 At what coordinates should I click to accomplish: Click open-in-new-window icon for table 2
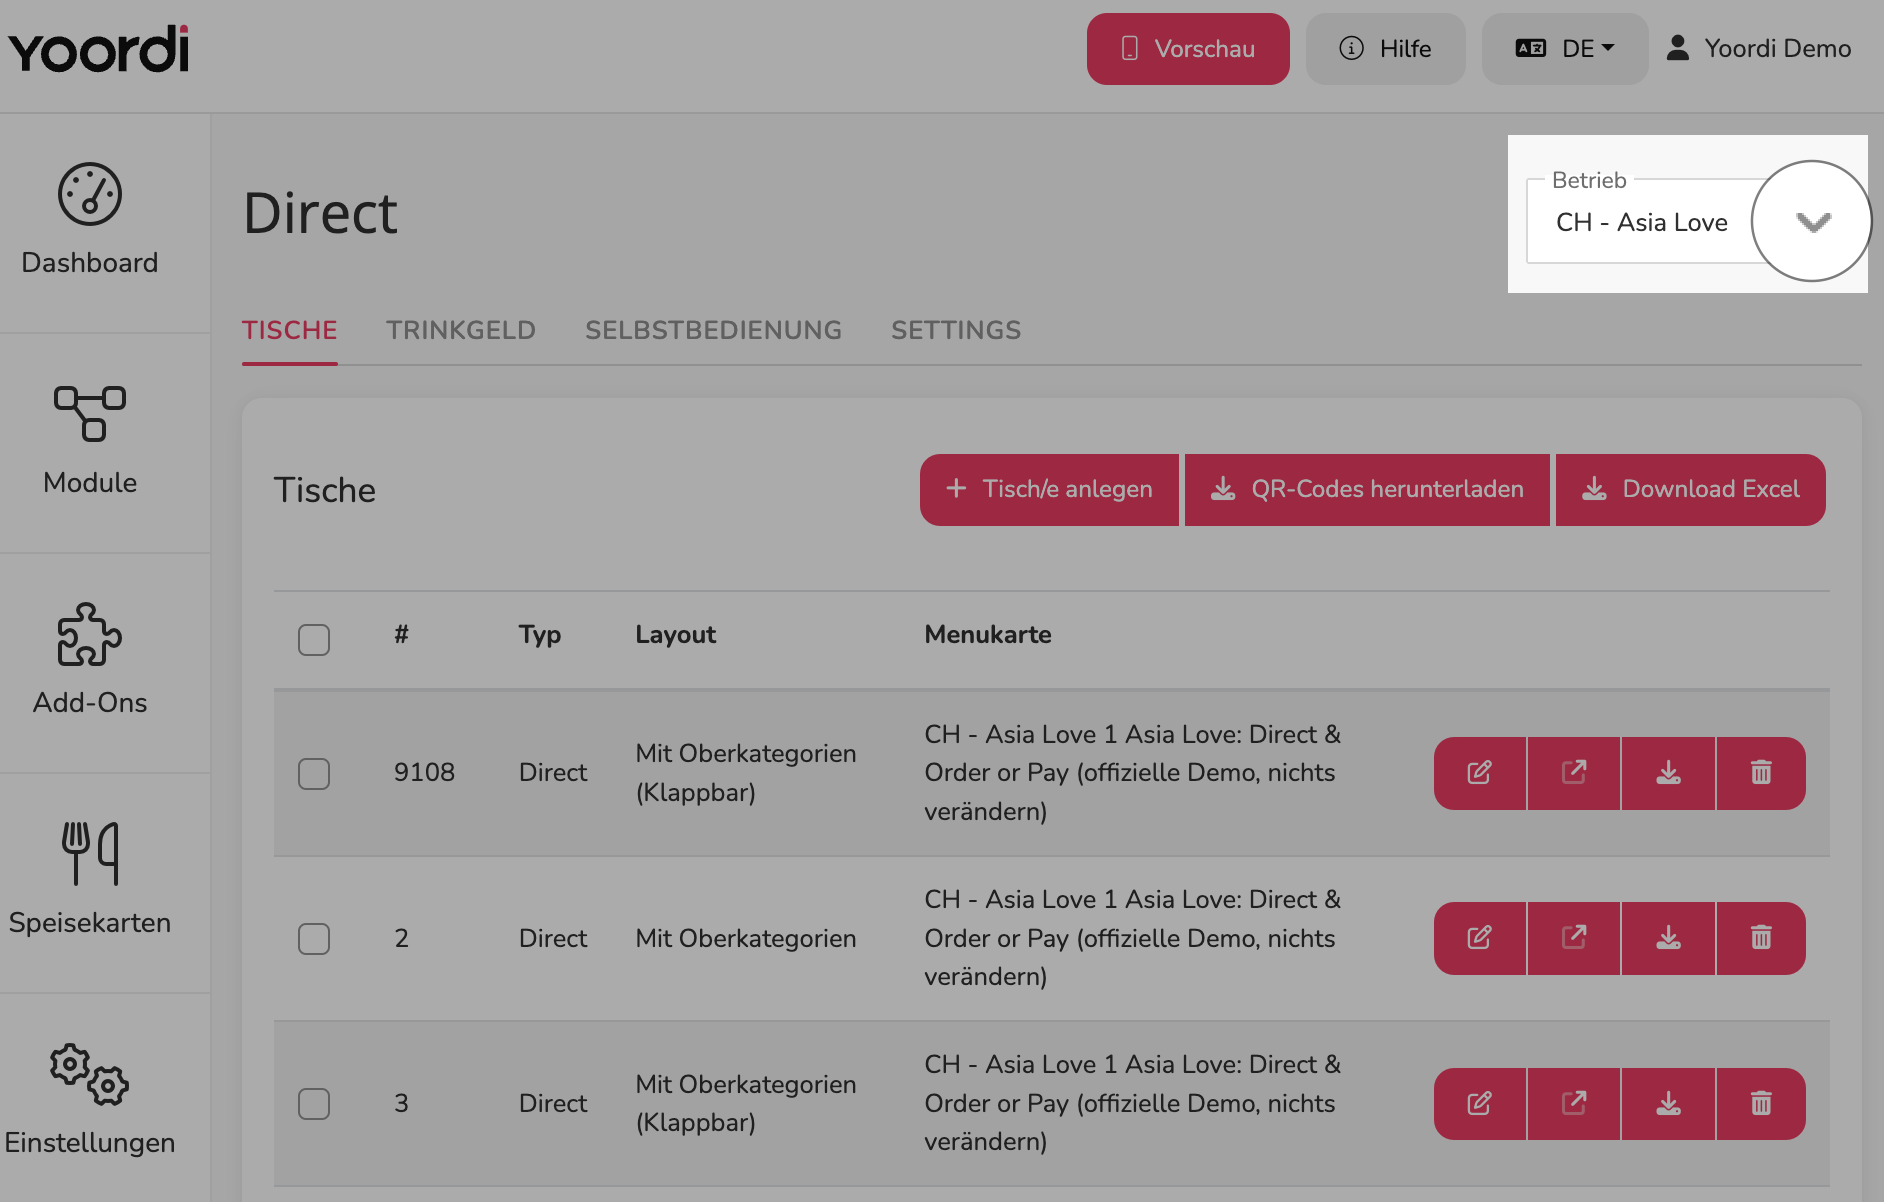1574,938
